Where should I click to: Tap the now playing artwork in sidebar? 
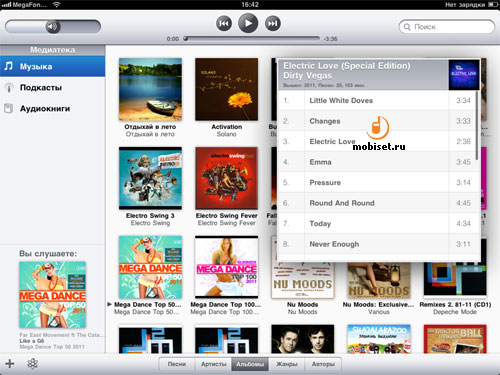(53, 295)
